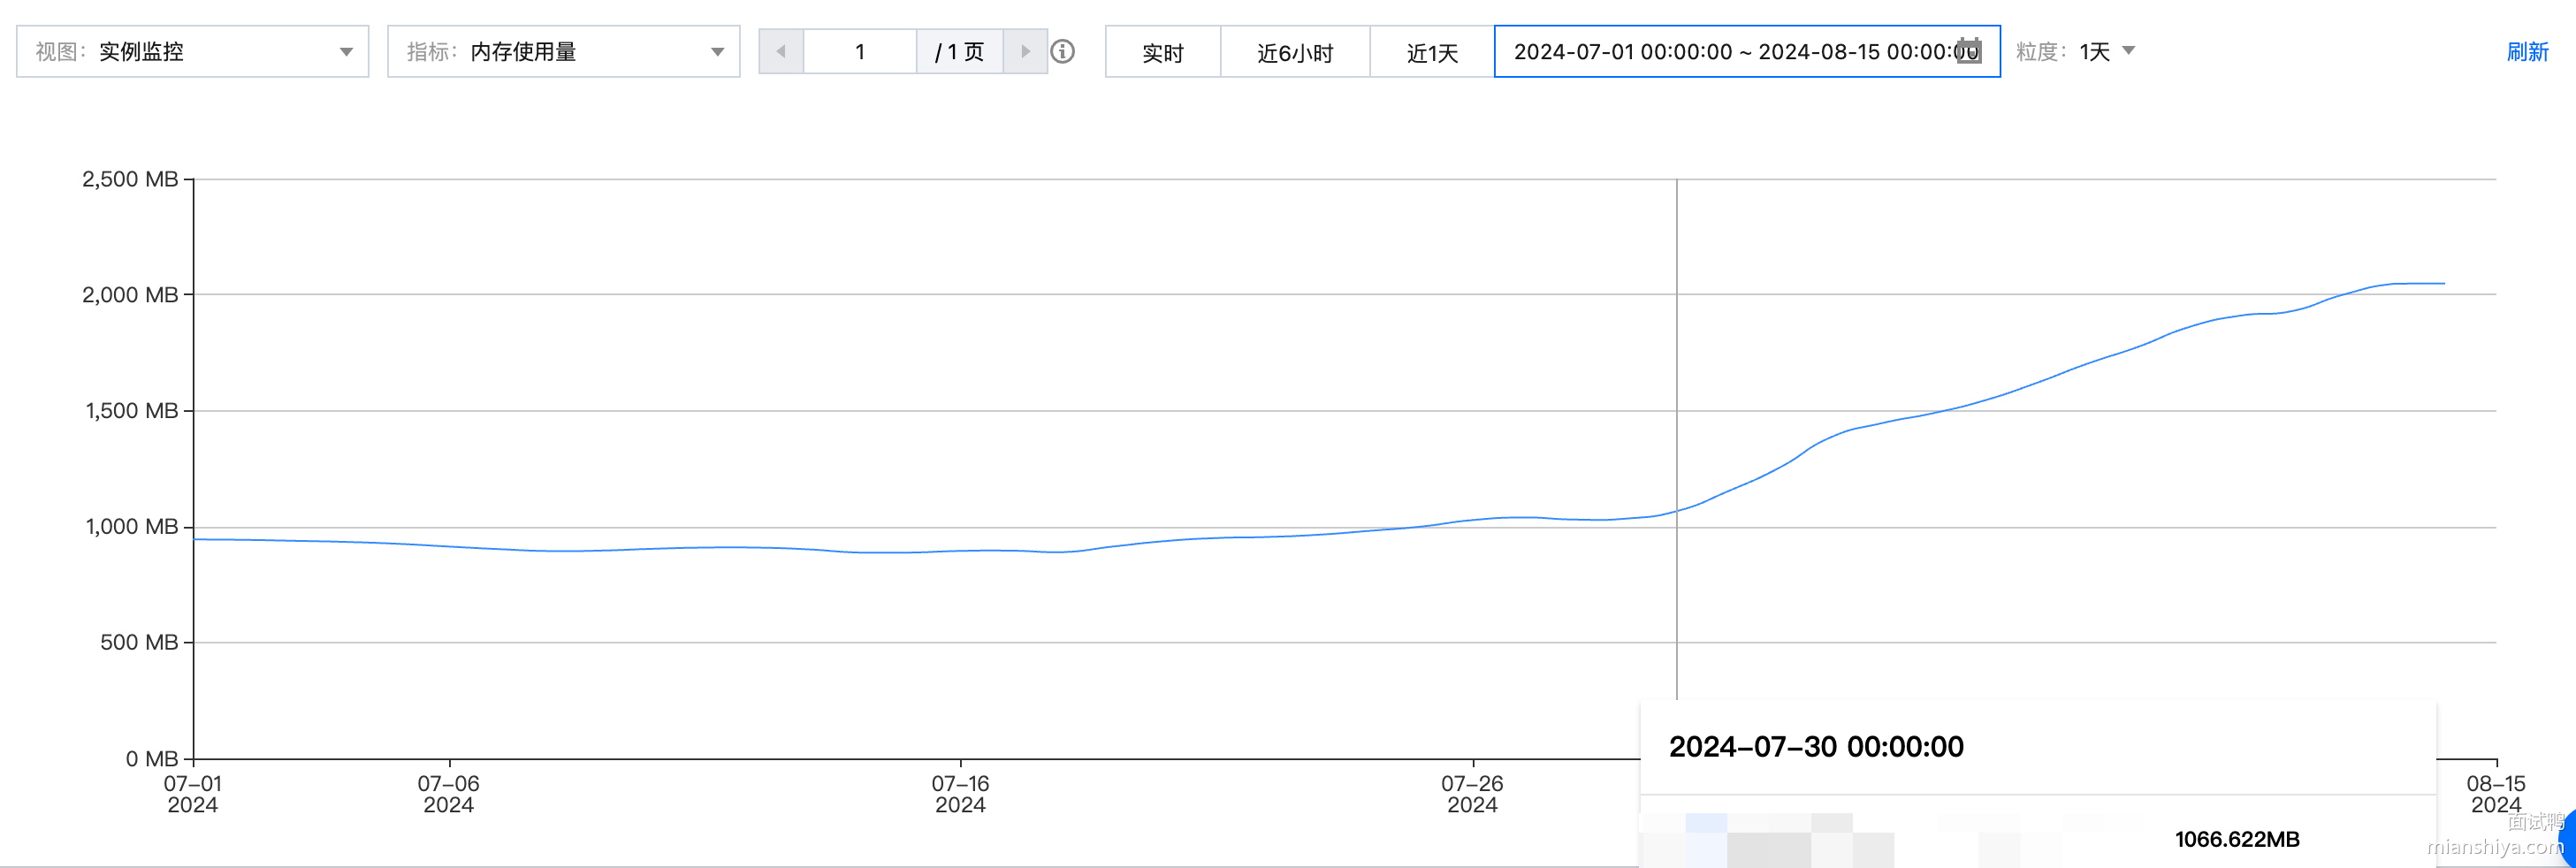The image size is (2576, 868).
Task: Open the 视图 实例监控 dropdown
Action: [192, 52]
